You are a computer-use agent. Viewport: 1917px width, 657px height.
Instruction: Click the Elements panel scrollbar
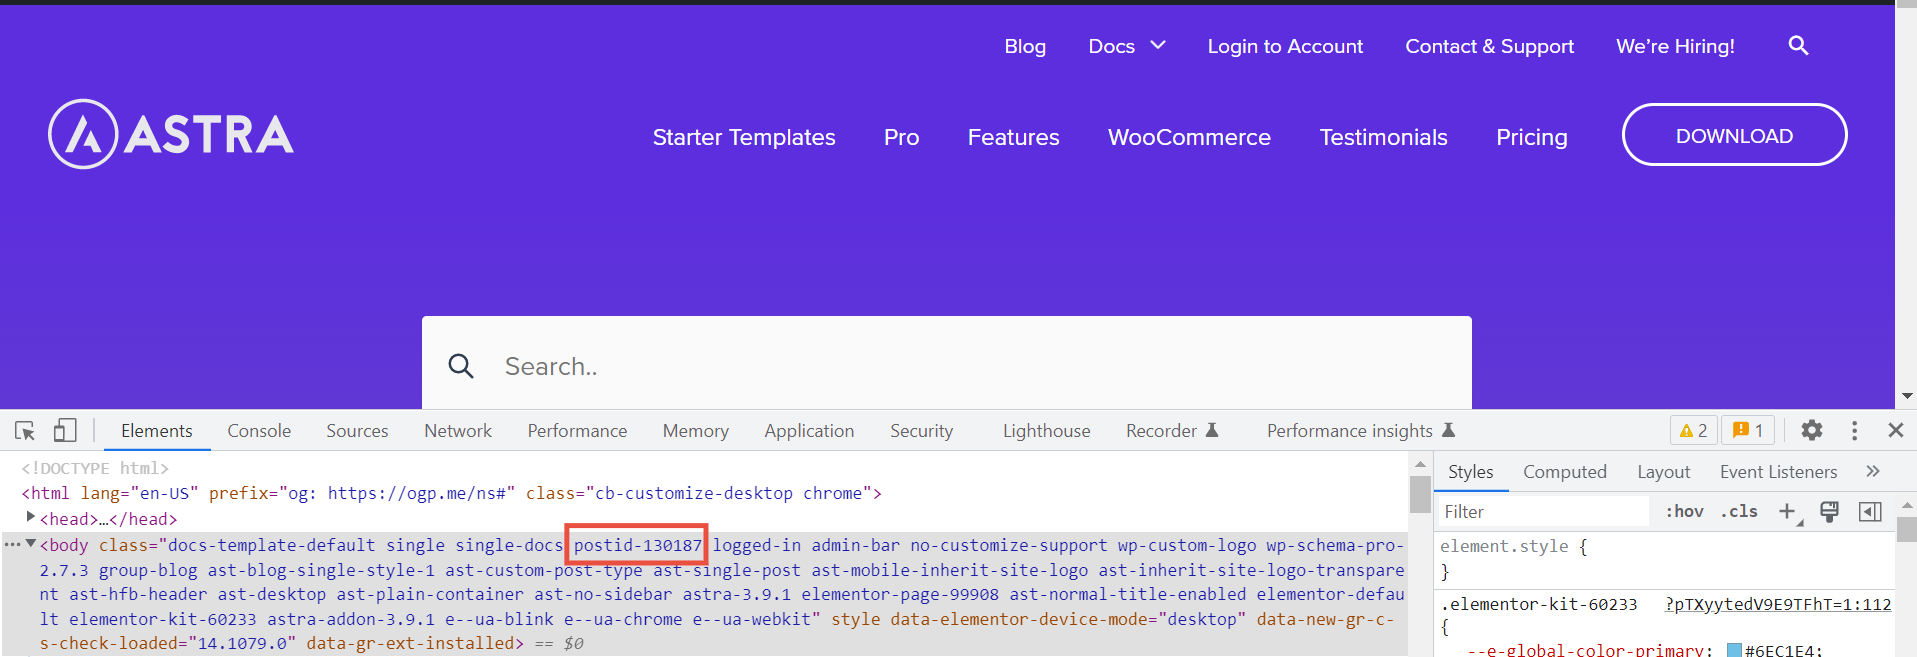click(x=1420, y=494)
